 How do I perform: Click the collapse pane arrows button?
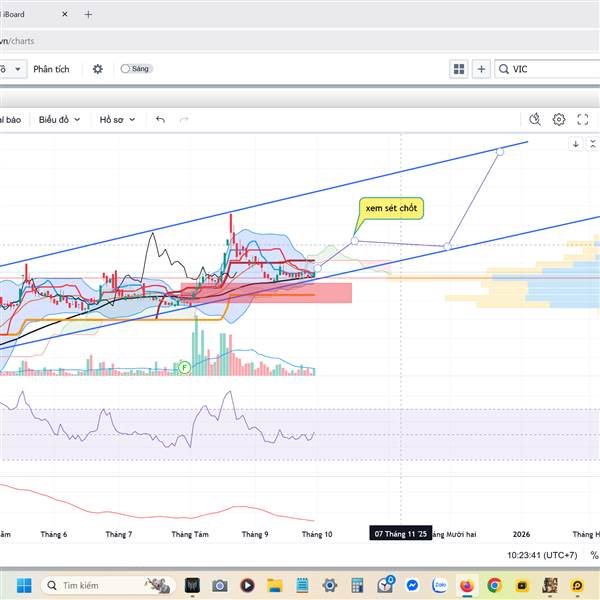coord(593,144)
